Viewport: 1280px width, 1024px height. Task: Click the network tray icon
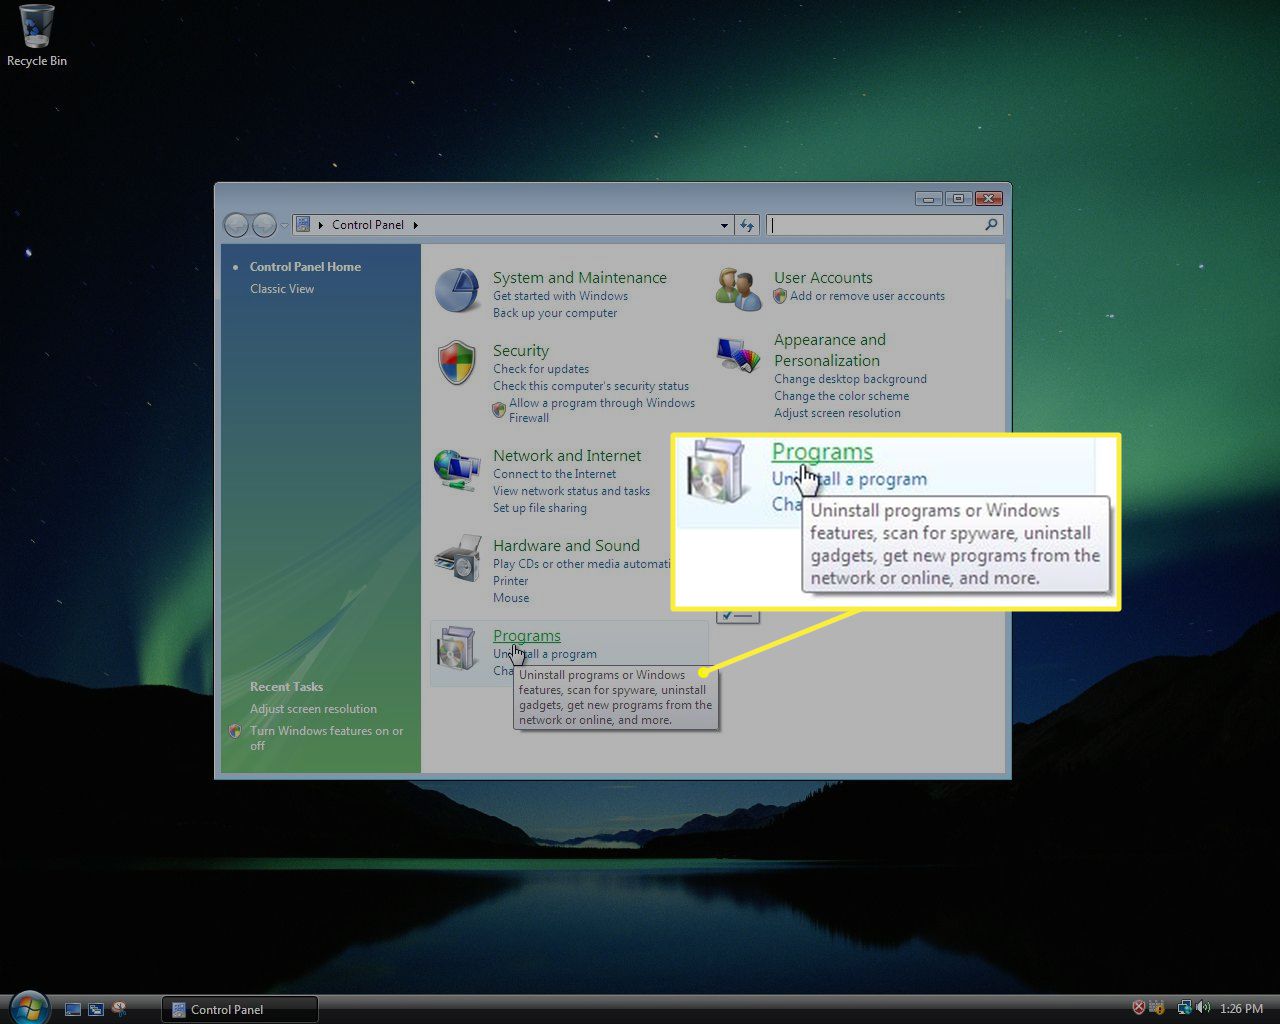coord(1184,1008)
